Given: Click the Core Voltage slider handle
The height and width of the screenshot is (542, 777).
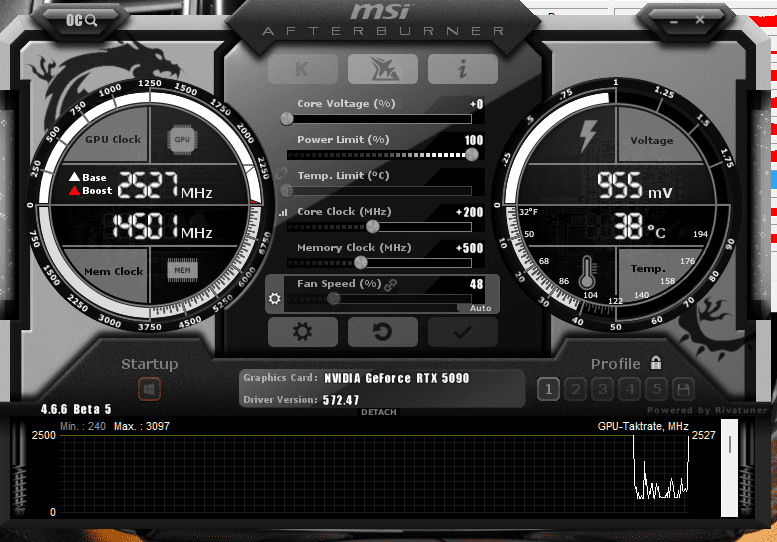Looking at the screenshot, I should 287,119.
